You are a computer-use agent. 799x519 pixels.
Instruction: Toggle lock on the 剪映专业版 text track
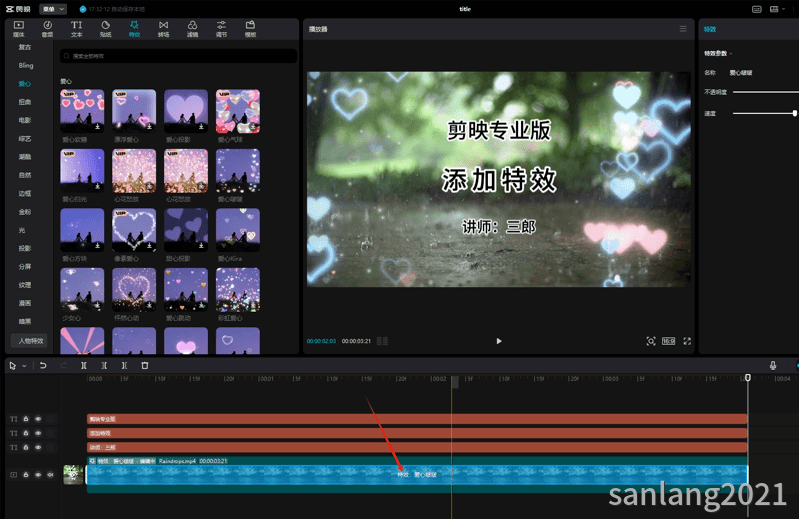[26, 419]
